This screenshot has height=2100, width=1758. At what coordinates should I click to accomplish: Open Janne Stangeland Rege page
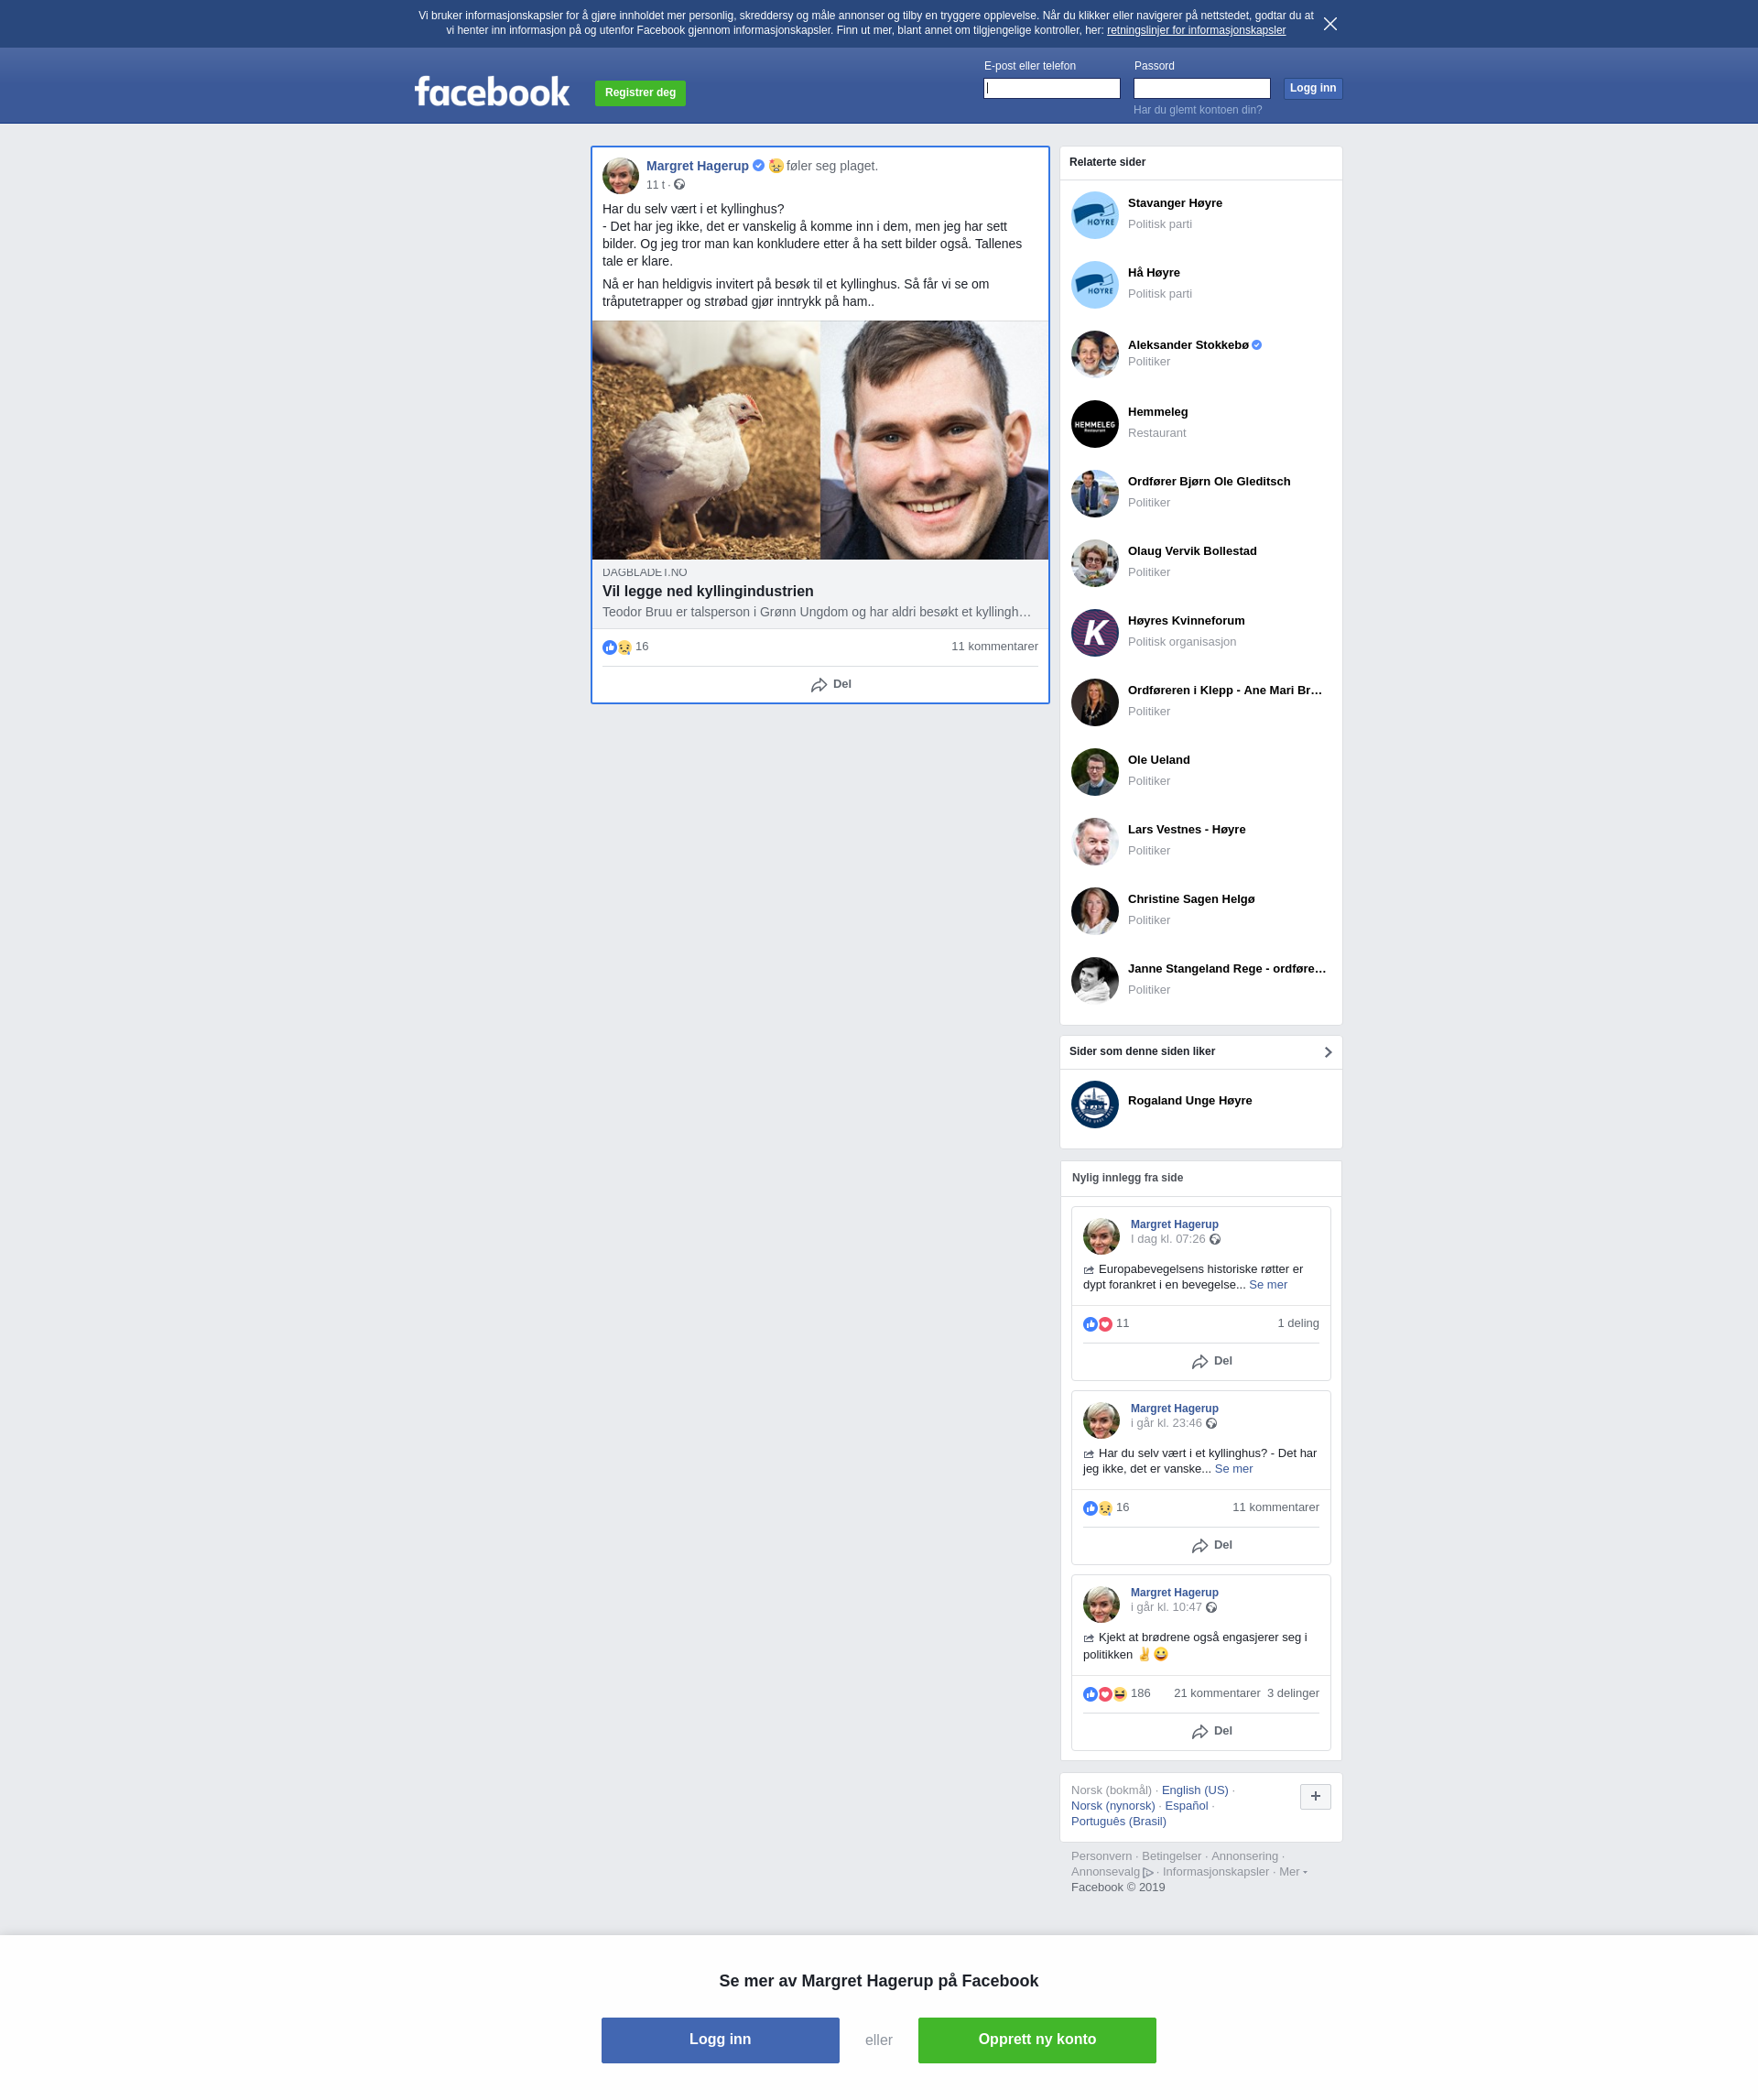tap(1227, 969)
